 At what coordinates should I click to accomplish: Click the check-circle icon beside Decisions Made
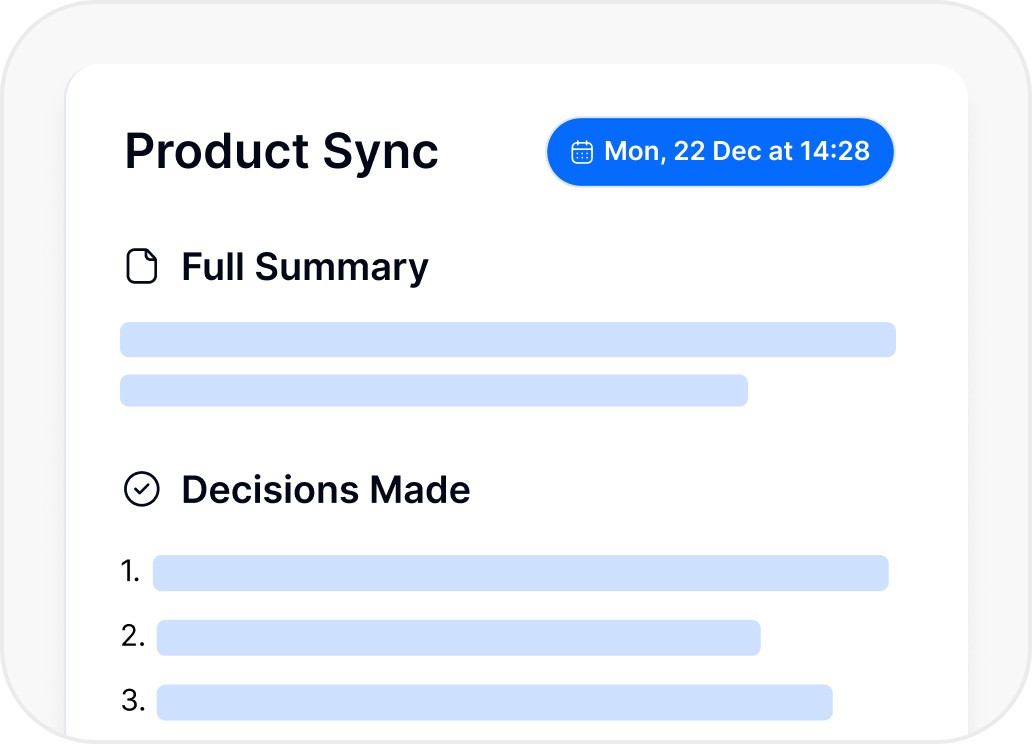point(141,489)
